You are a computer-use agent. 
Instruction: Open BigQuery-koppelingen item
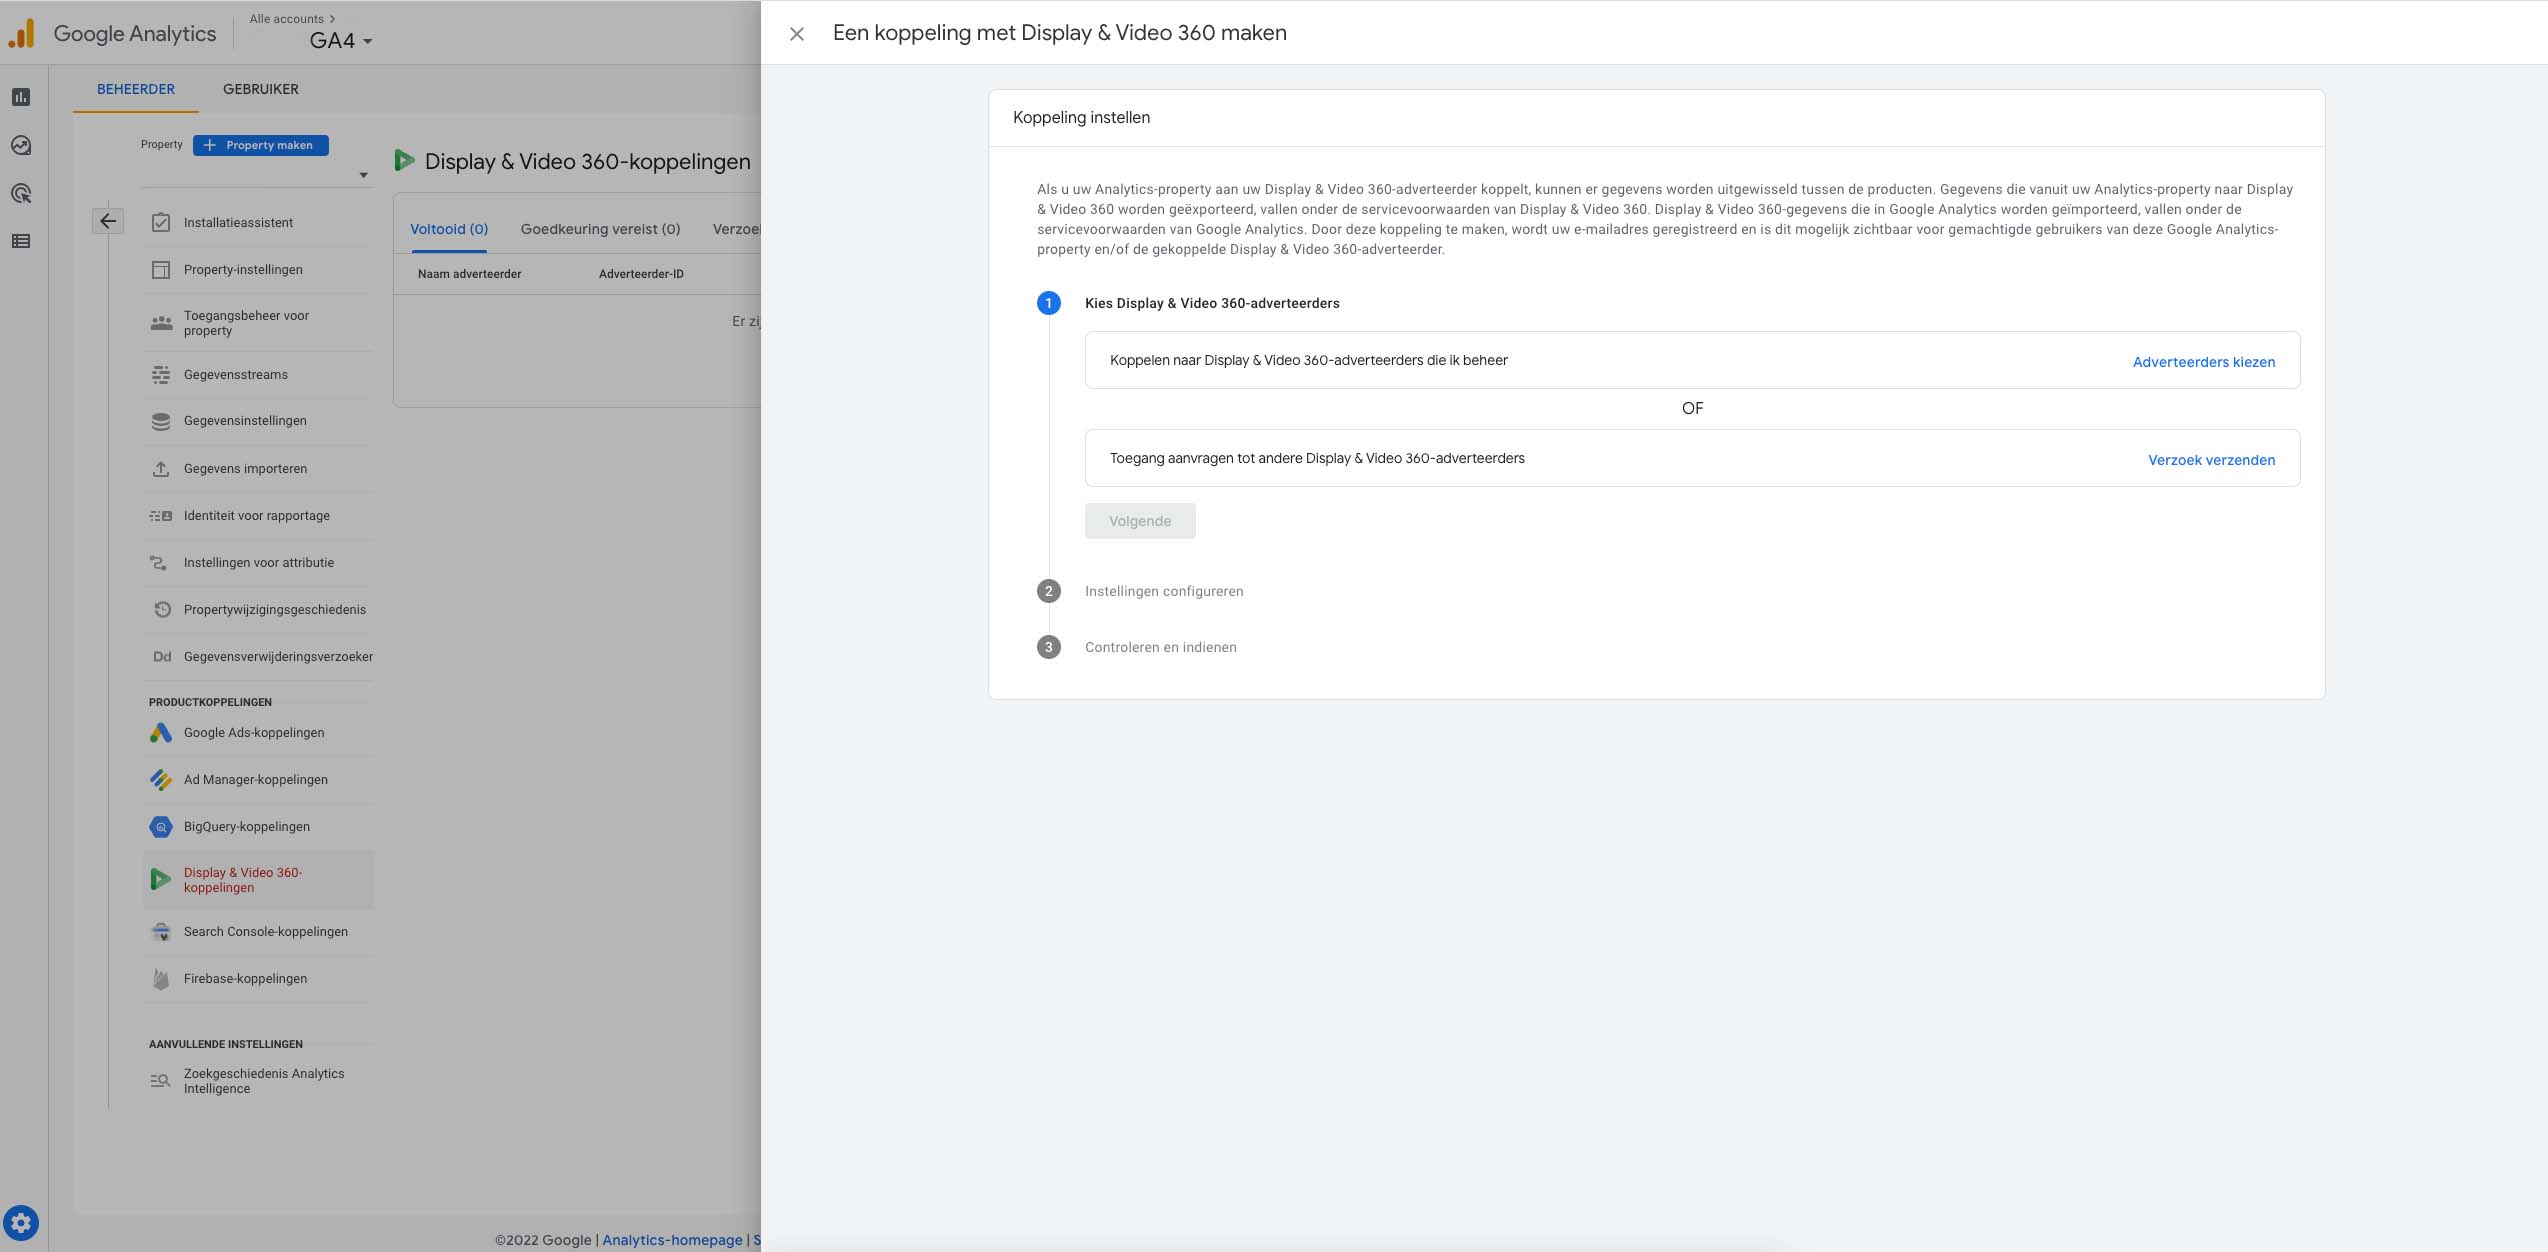(246, 826)
